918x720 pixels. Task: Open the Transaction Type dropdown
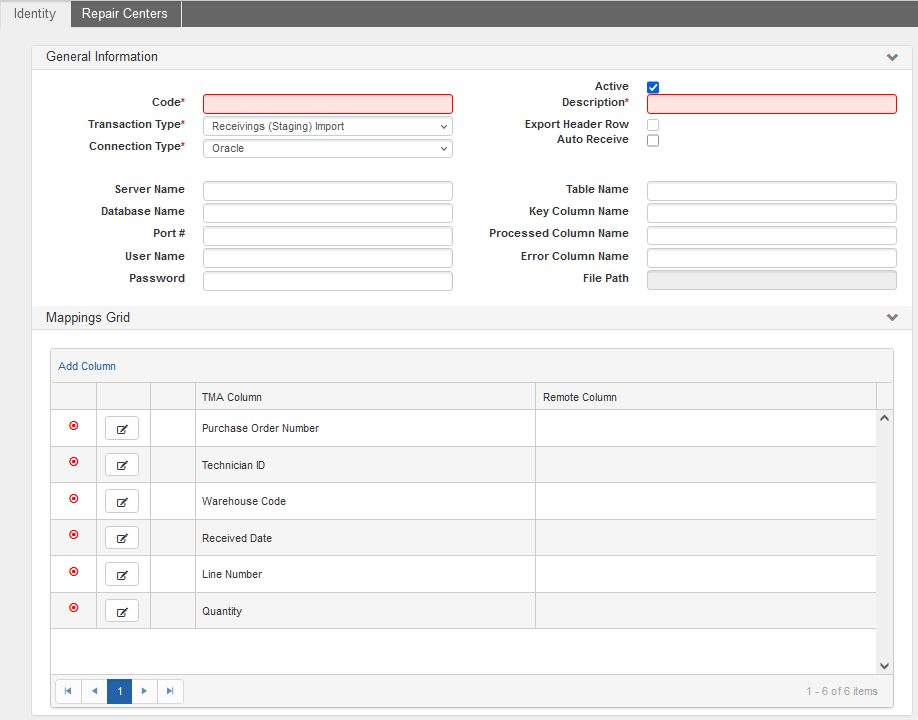pyautogui.click(x=327, y=127)
